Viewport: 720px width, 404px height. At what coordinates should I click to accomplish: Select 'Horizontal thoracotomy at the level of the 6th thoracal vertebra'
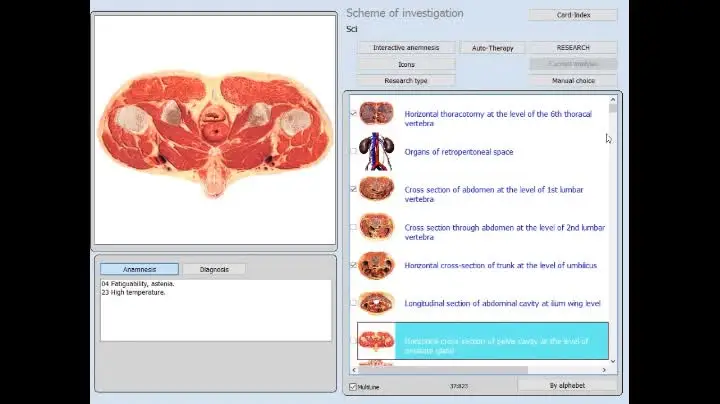[x=498, y=118]
